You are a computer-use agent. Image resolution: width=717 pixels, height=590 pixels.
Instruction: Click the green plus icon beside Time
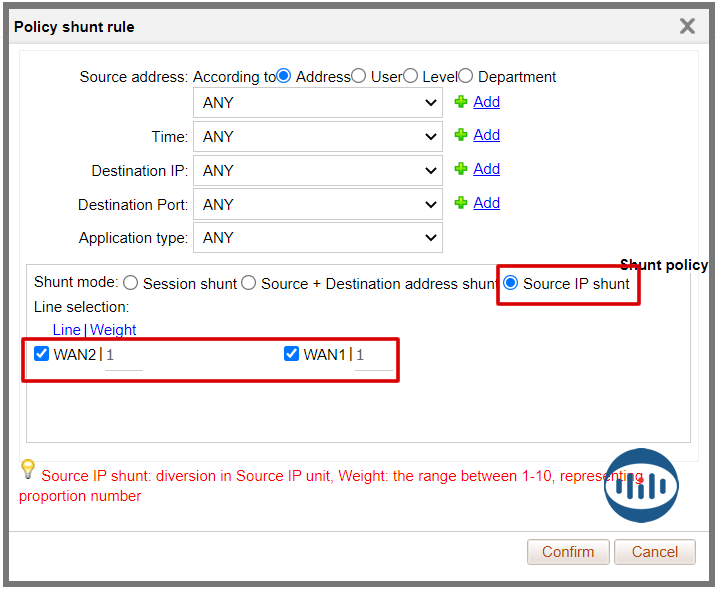point(461,135)
